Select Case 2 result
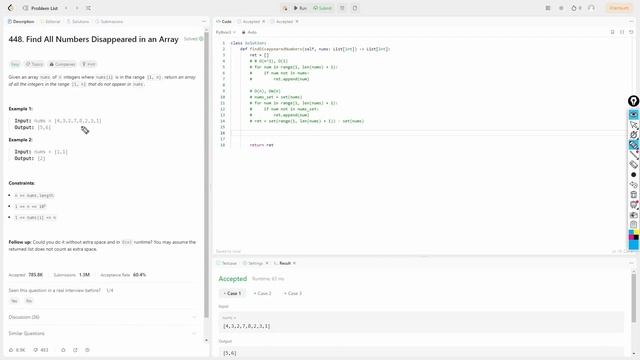This screenshot has width=640, height=360. tap(262, 293)
